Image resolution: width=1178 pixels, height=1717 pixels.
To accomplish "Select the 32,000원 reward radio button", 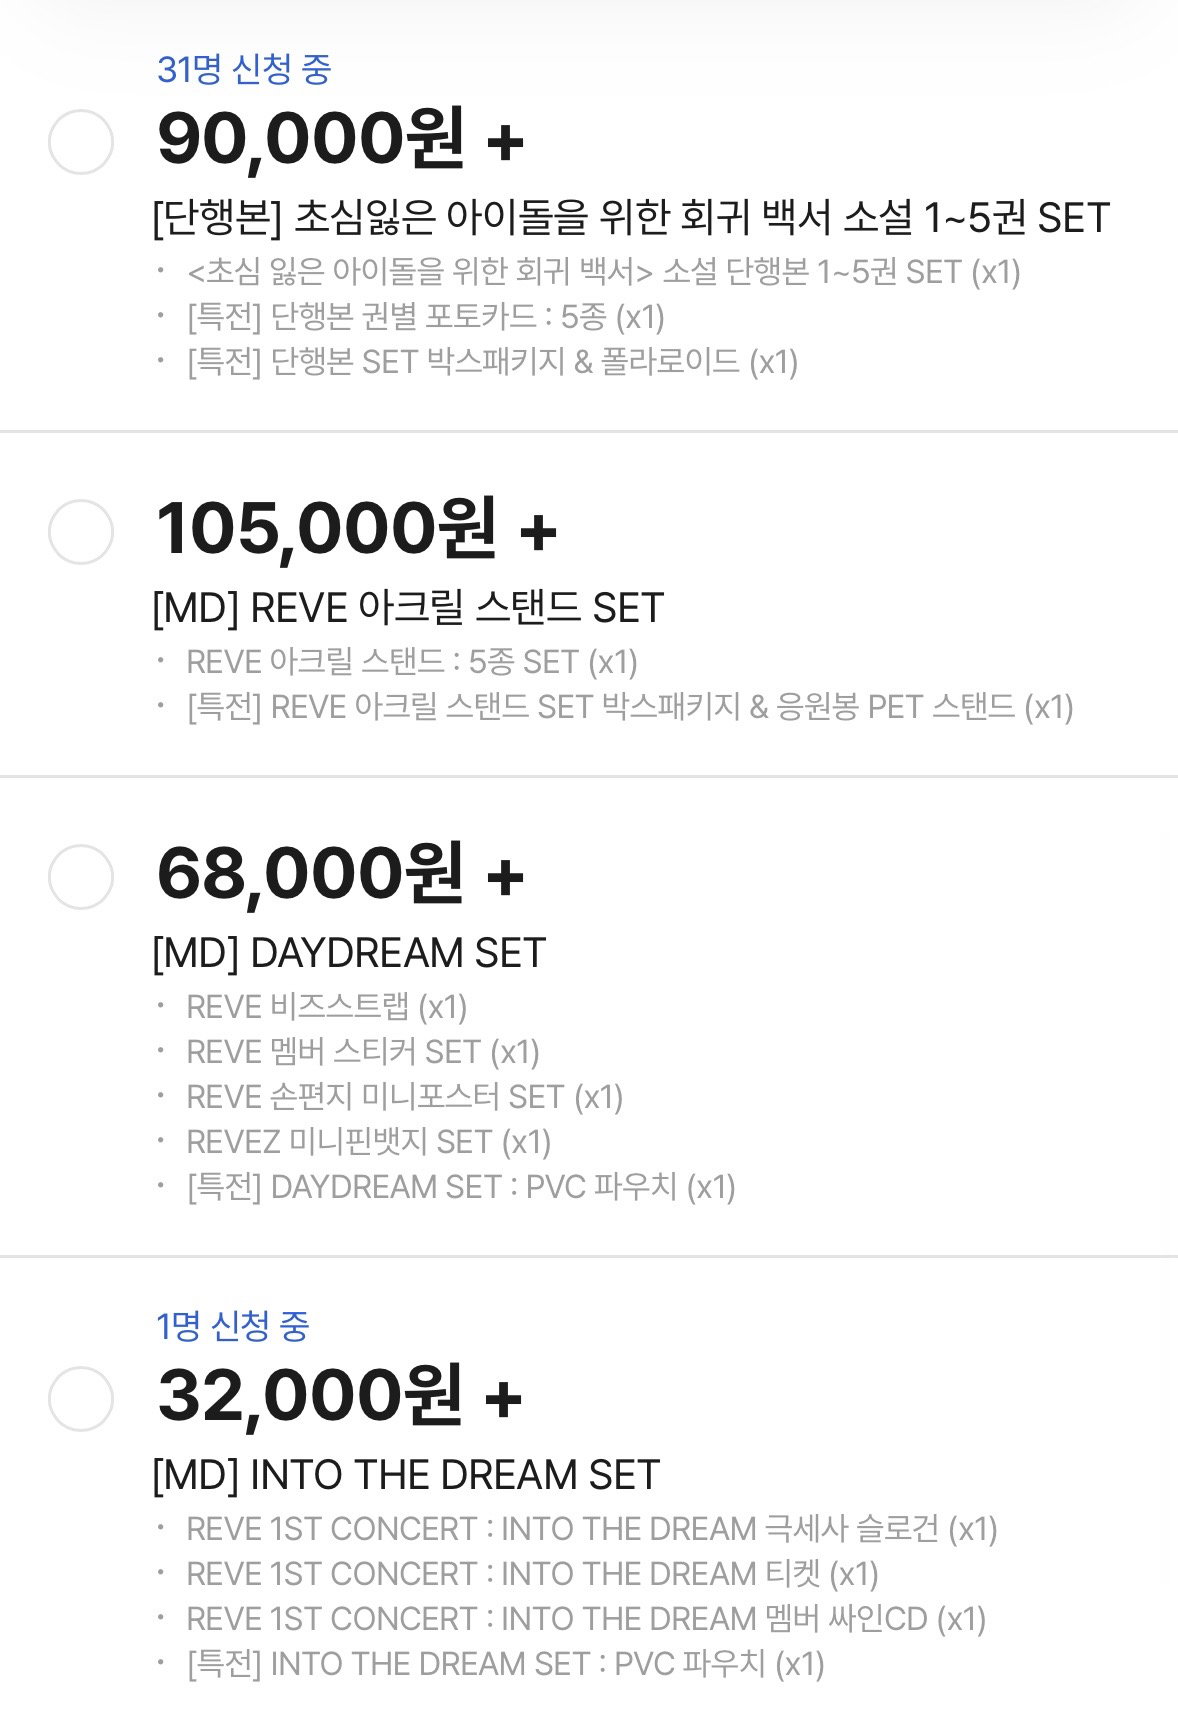I will pos(81,1399).
